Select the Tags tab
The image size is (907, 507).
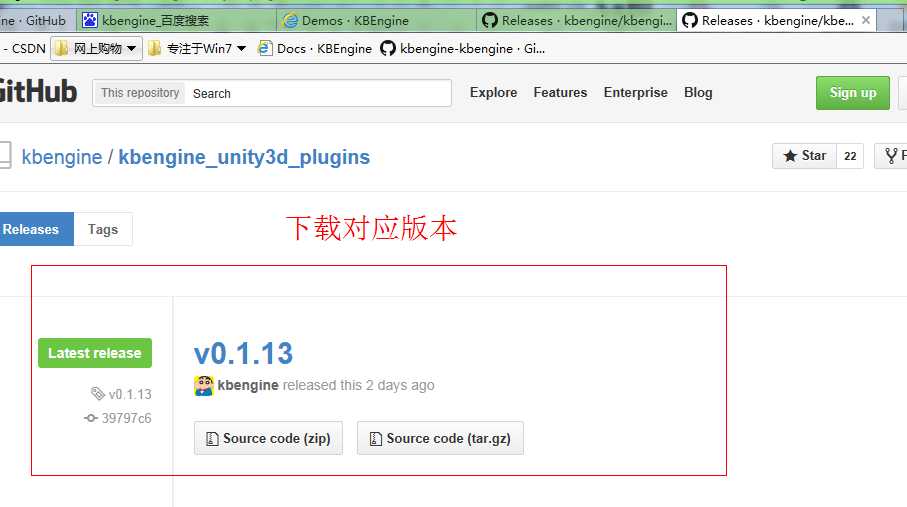[103, 229]
